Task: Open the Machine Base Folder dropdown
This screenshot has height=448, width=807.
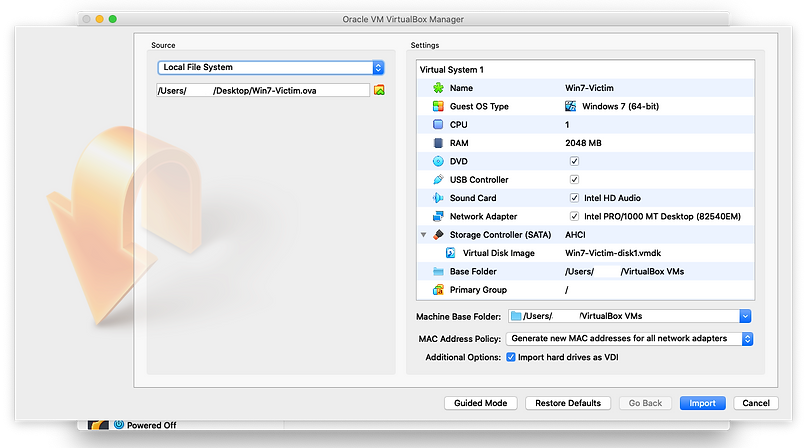Action: point(745,316)
